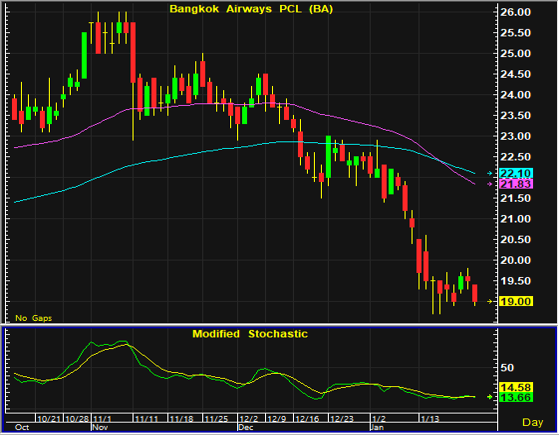Select the 11/1 date marker on time axis
559x435 pixels.
point(102,419)
